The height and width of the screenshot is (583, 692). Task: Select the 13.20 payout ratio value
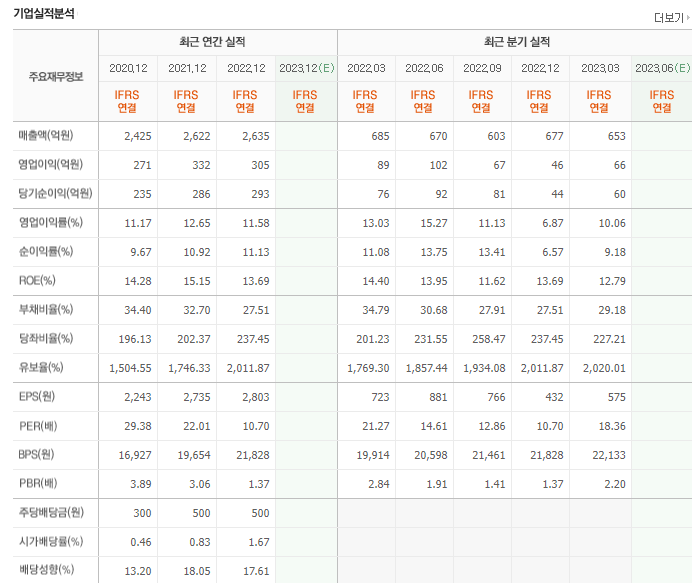pos(138,571)
